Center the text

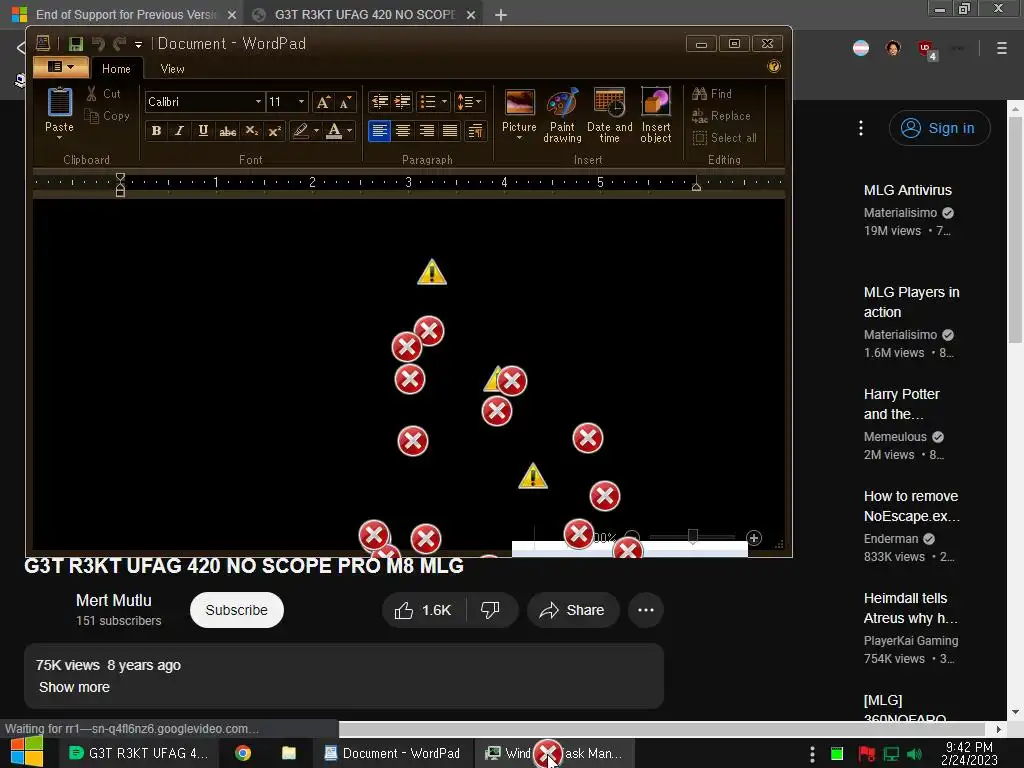pos(403,131)
